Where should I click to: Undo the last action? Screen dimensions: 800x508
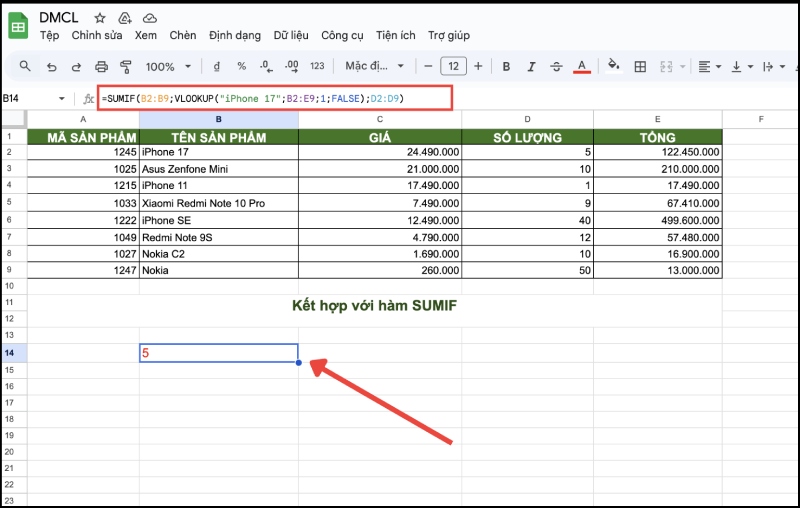tap(52, 67)
